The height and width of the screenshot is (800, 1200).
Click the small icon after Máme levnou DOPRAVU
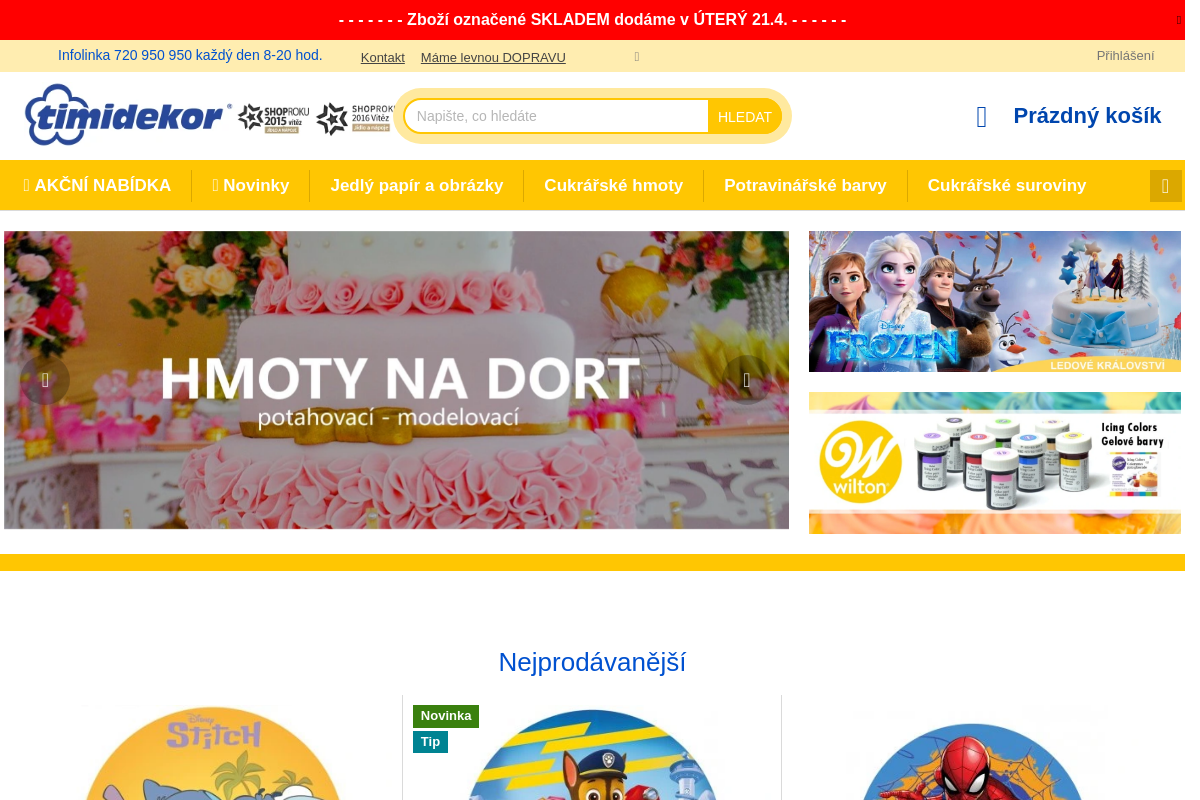(637, 57)
